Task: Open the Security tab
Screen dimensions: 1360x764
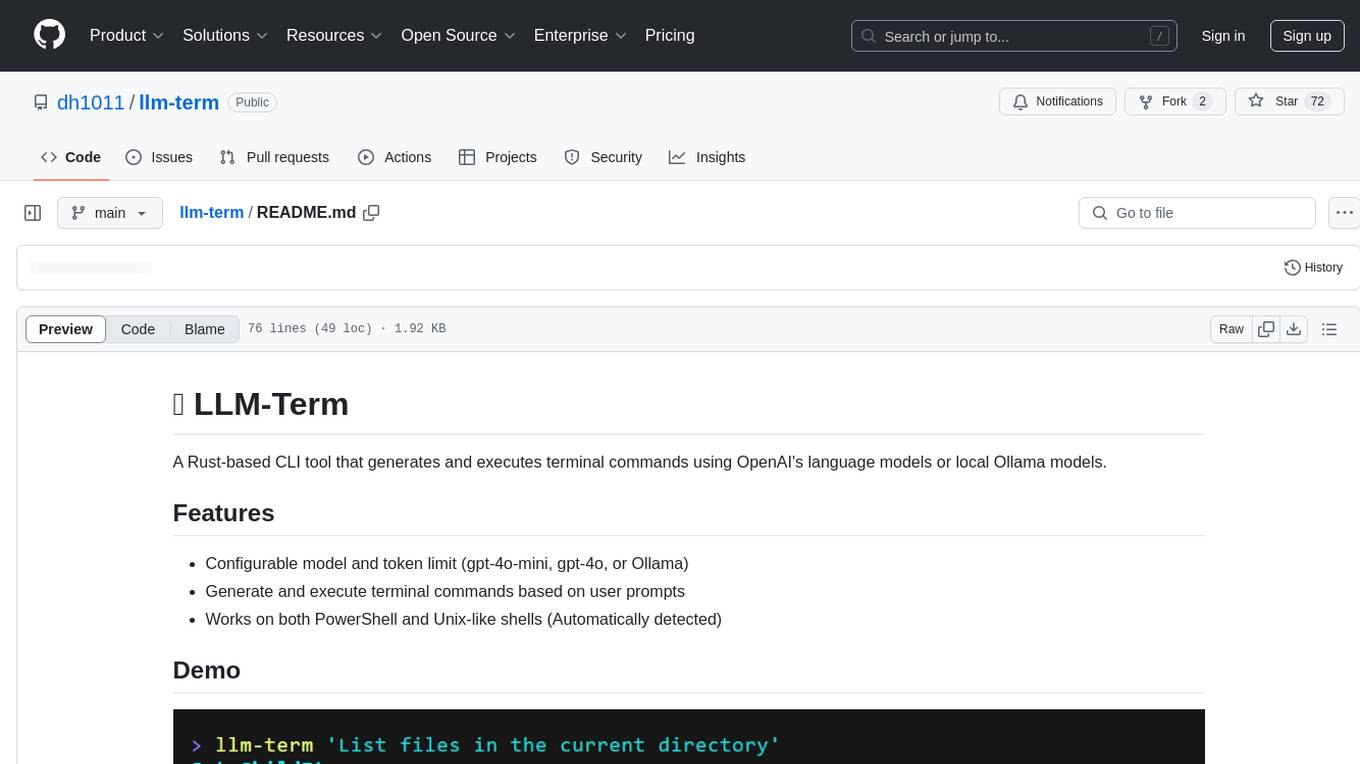Action: click(603, 157)
